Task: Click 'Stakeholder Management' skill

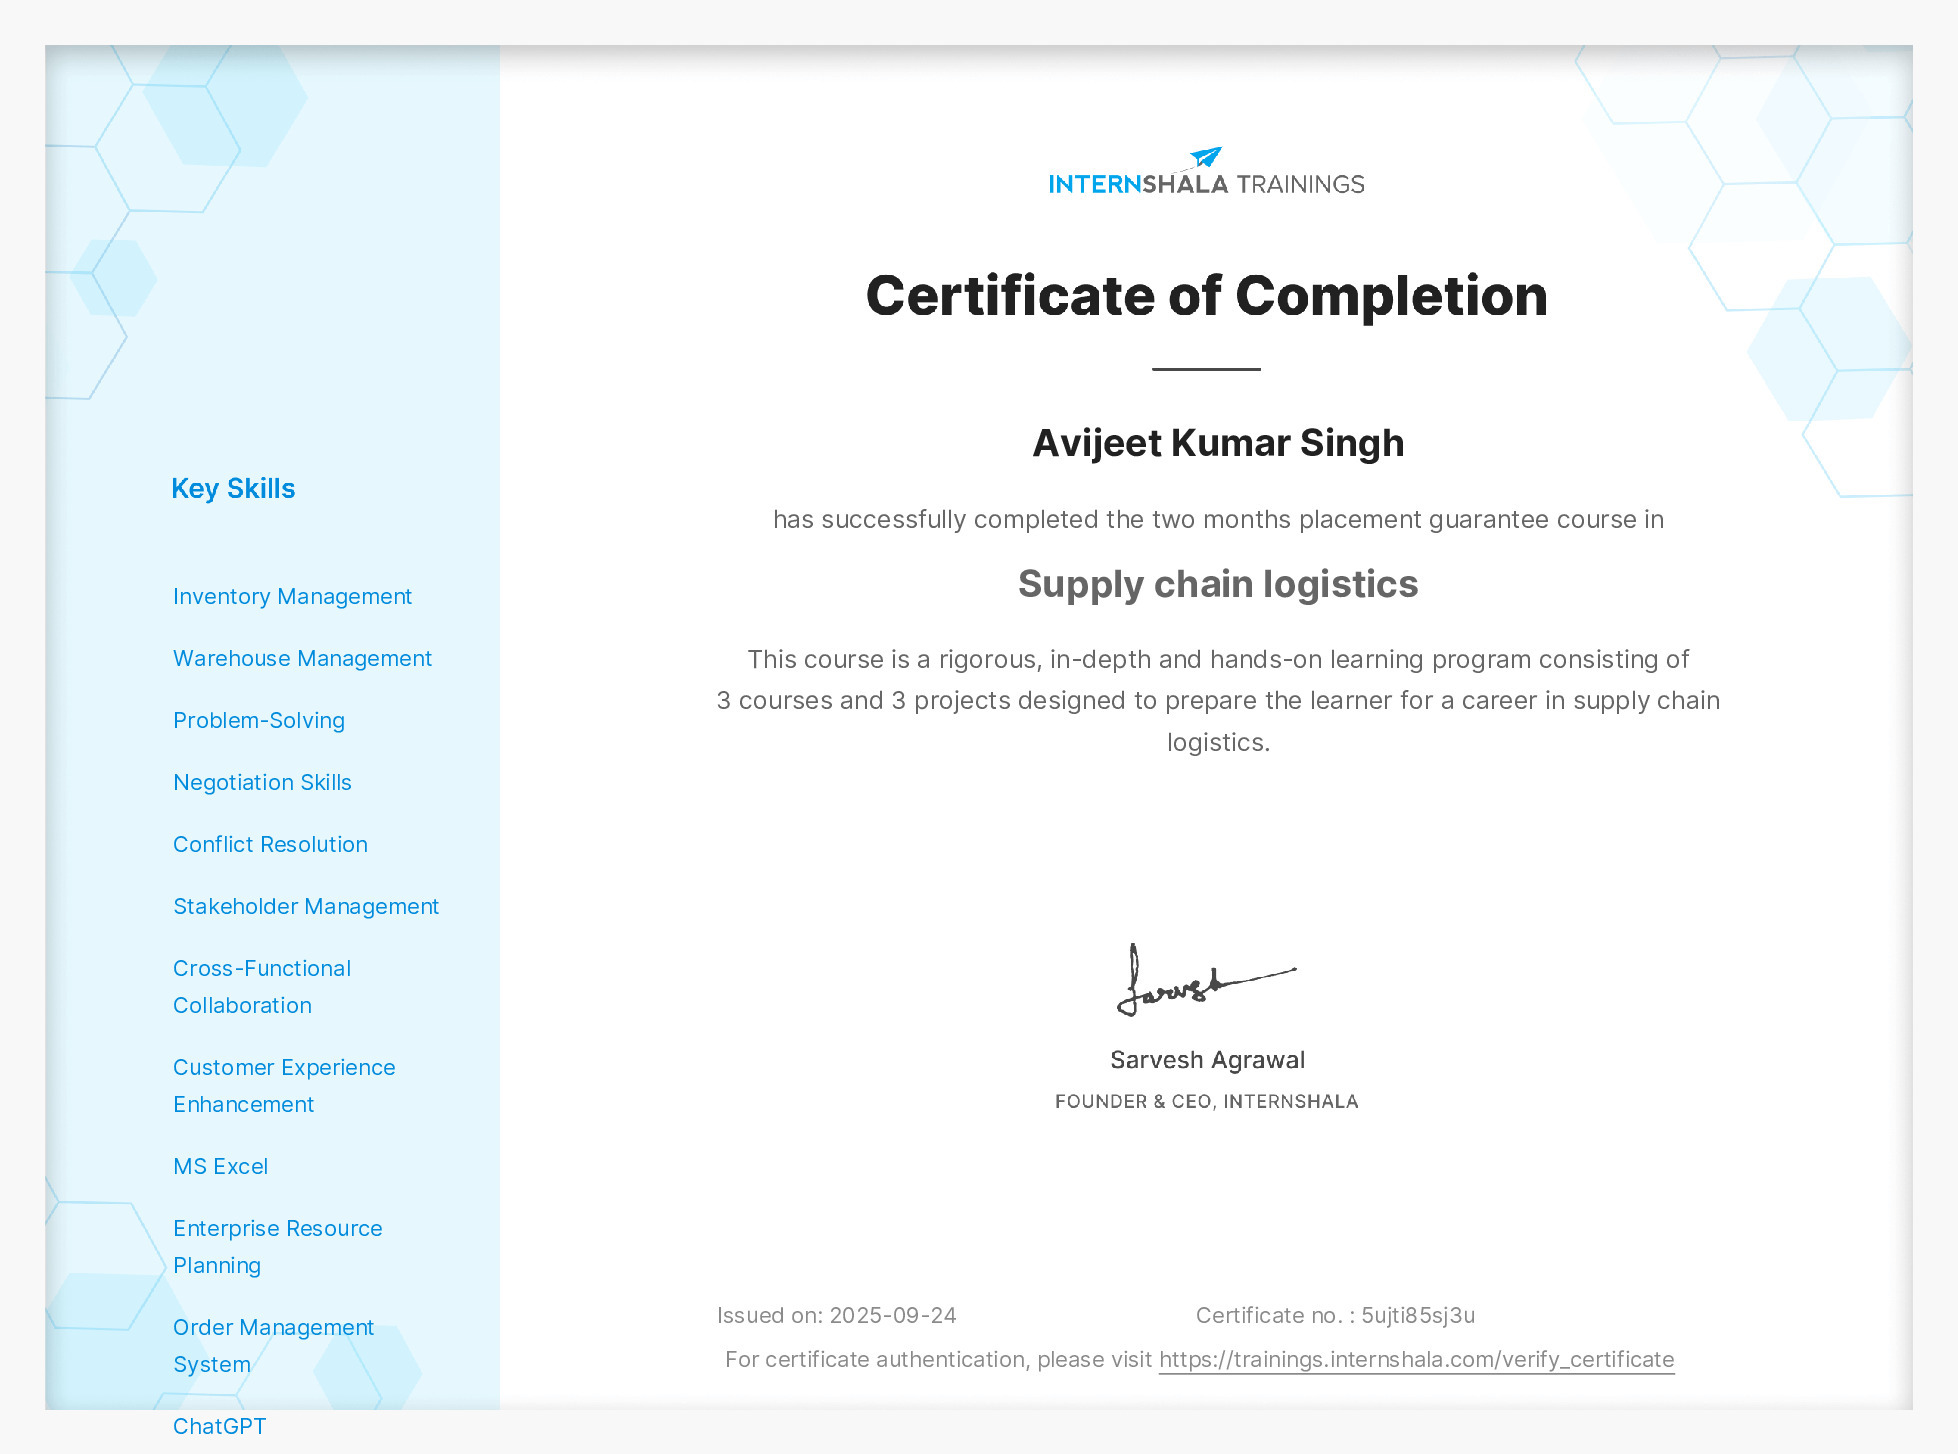Action: click(306, 907)
